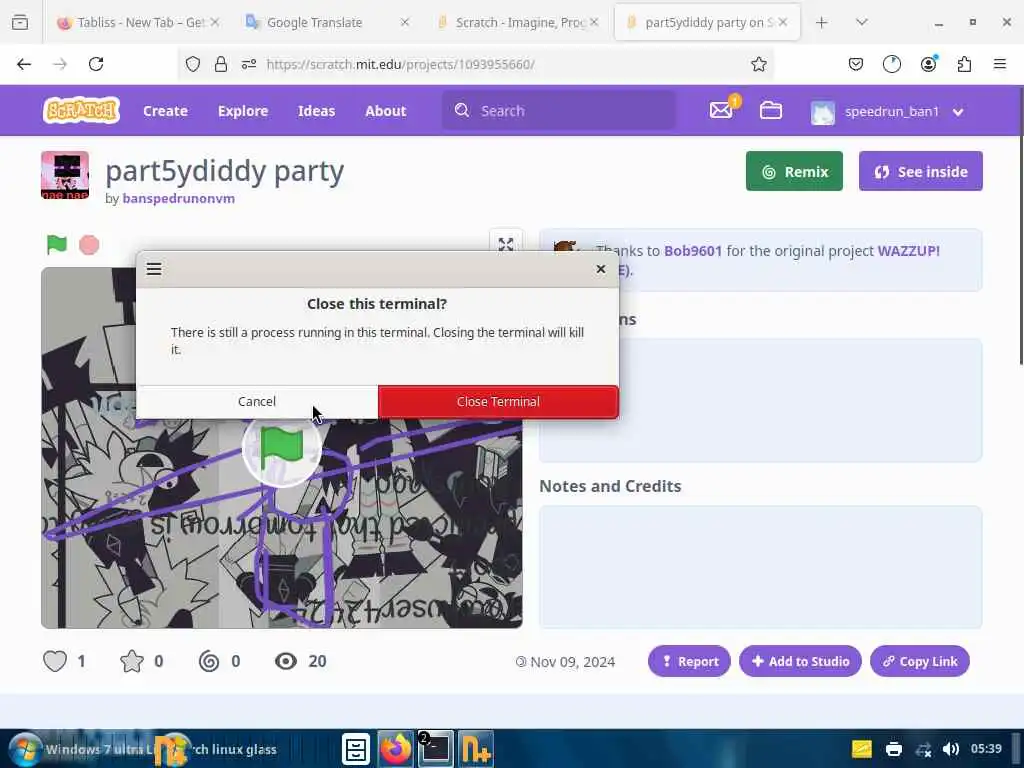Report this project
Screen dimensions: 1024x768
point(689,661)
